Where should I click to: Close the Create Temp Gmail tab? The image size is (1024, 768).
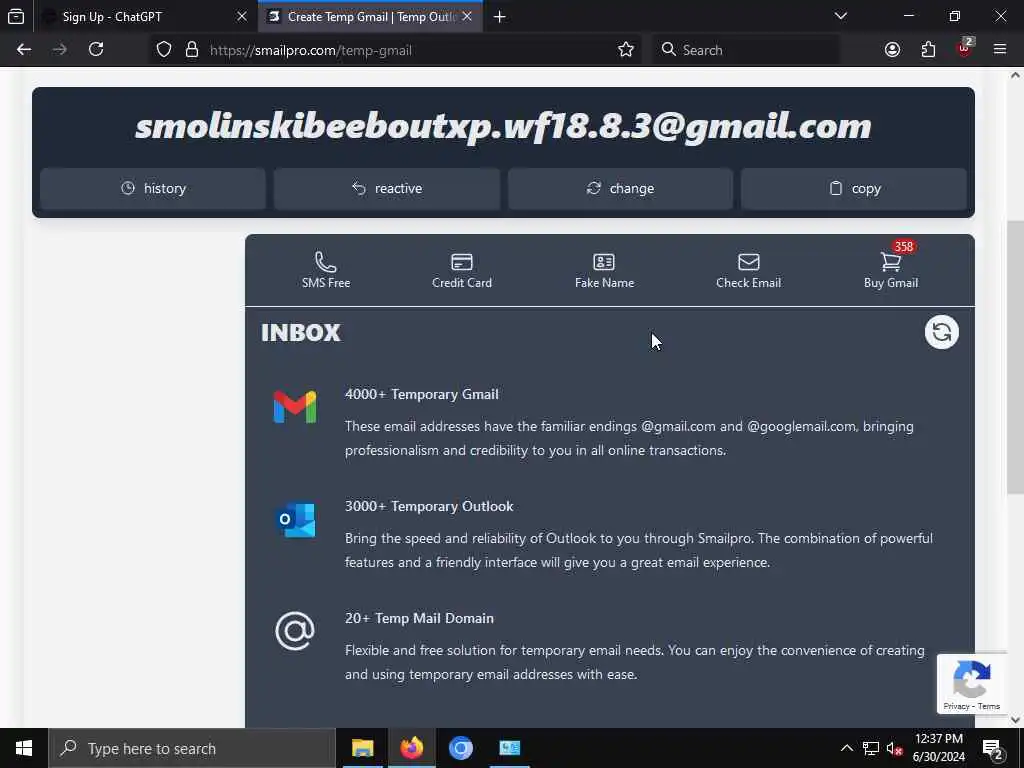pyautogui.click(x=467, y=16)
